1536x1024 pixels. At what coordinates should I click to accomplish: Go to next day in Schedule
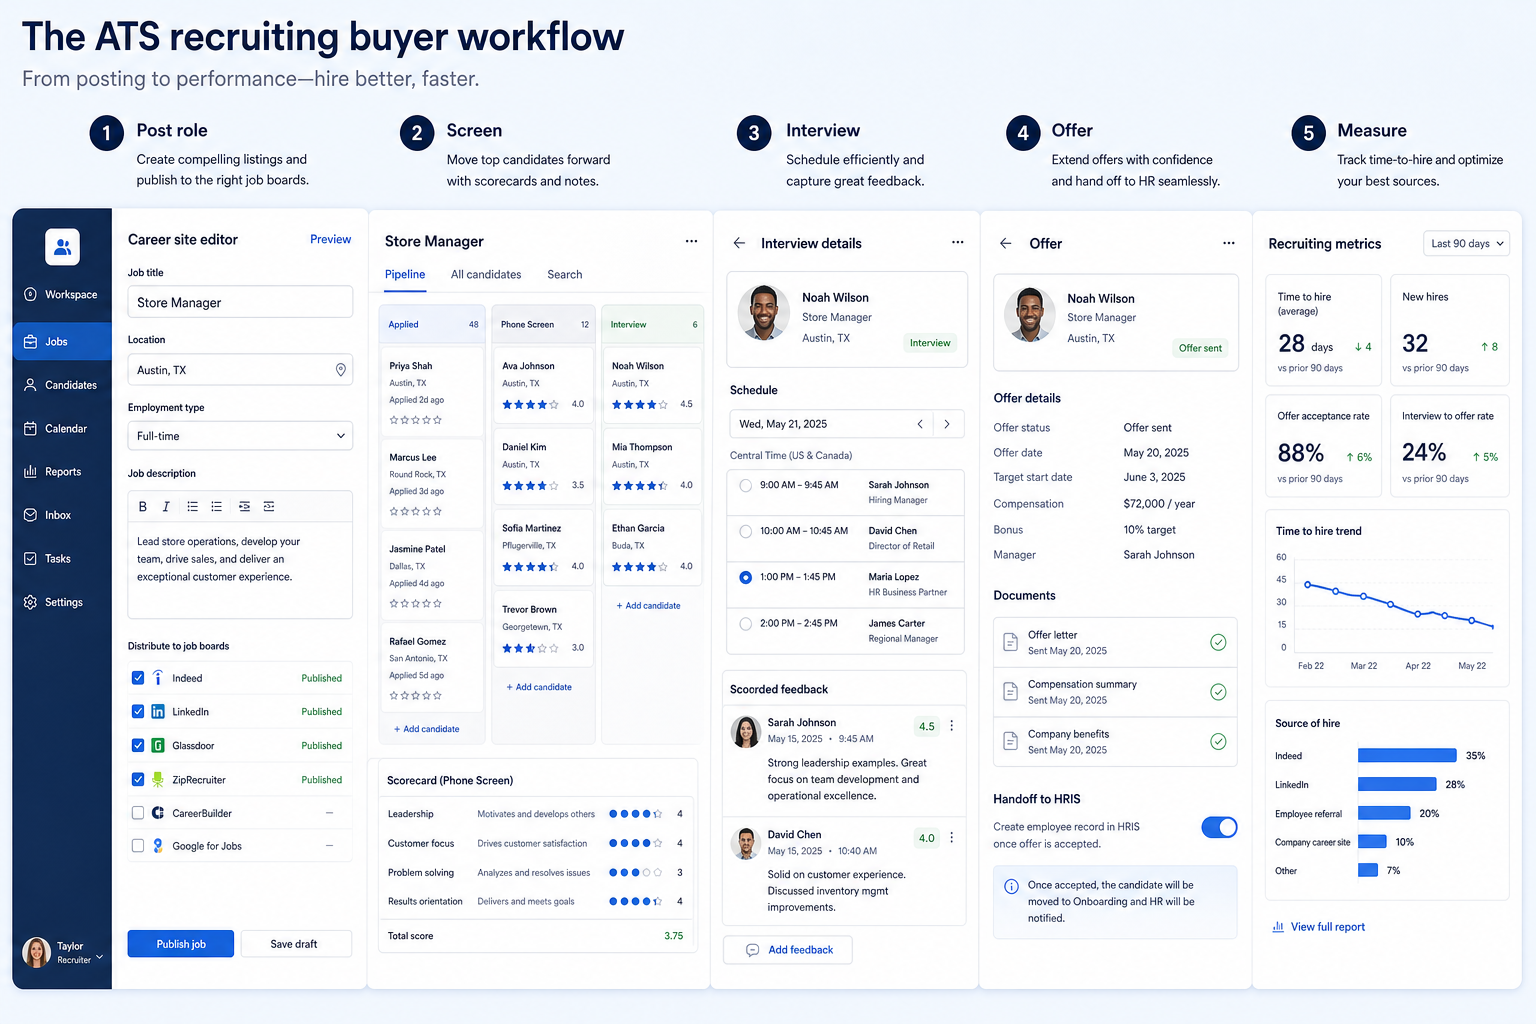coord(947,424)
